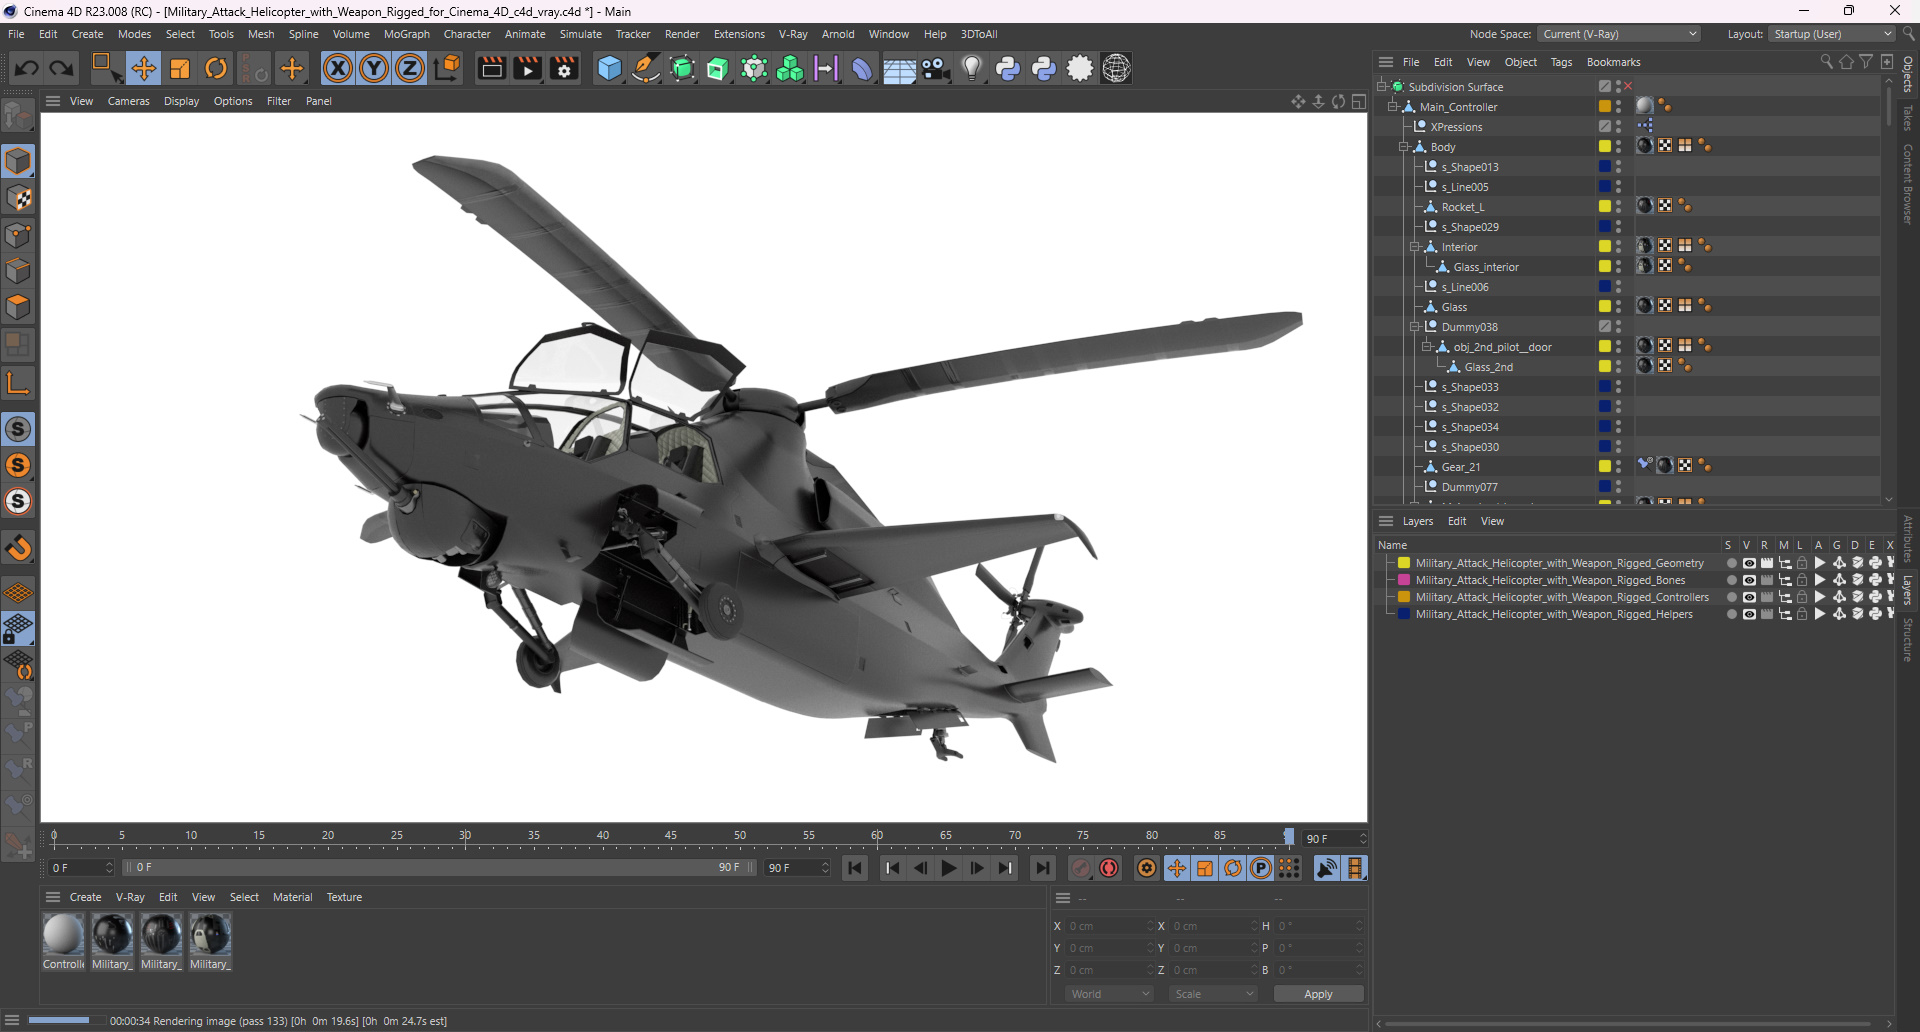Click frame 45 on the timeline ruler
1920x1032 pixels.
click(671, 837)
